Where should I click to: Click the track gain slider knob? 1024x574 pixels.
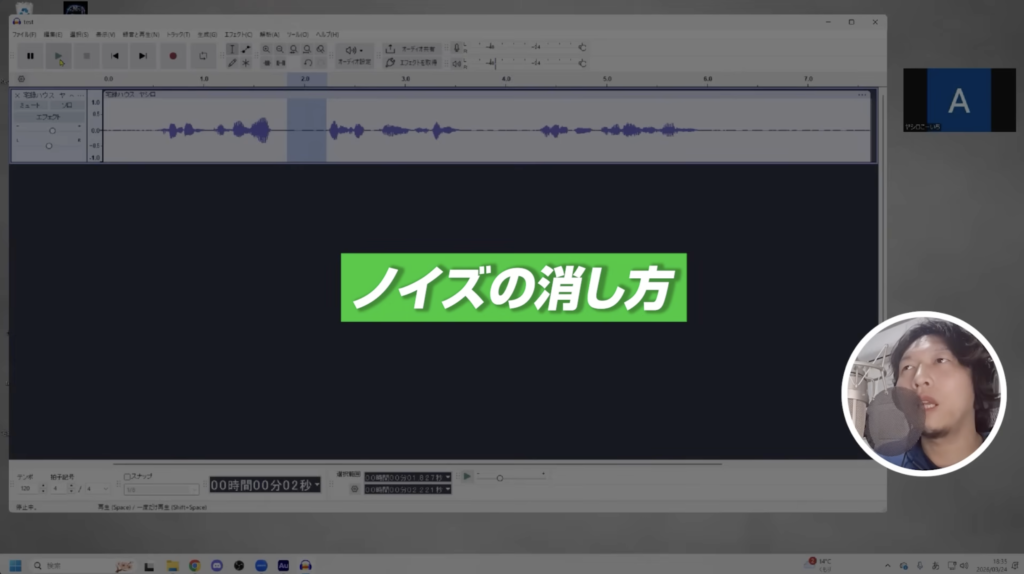pos(52,131)
